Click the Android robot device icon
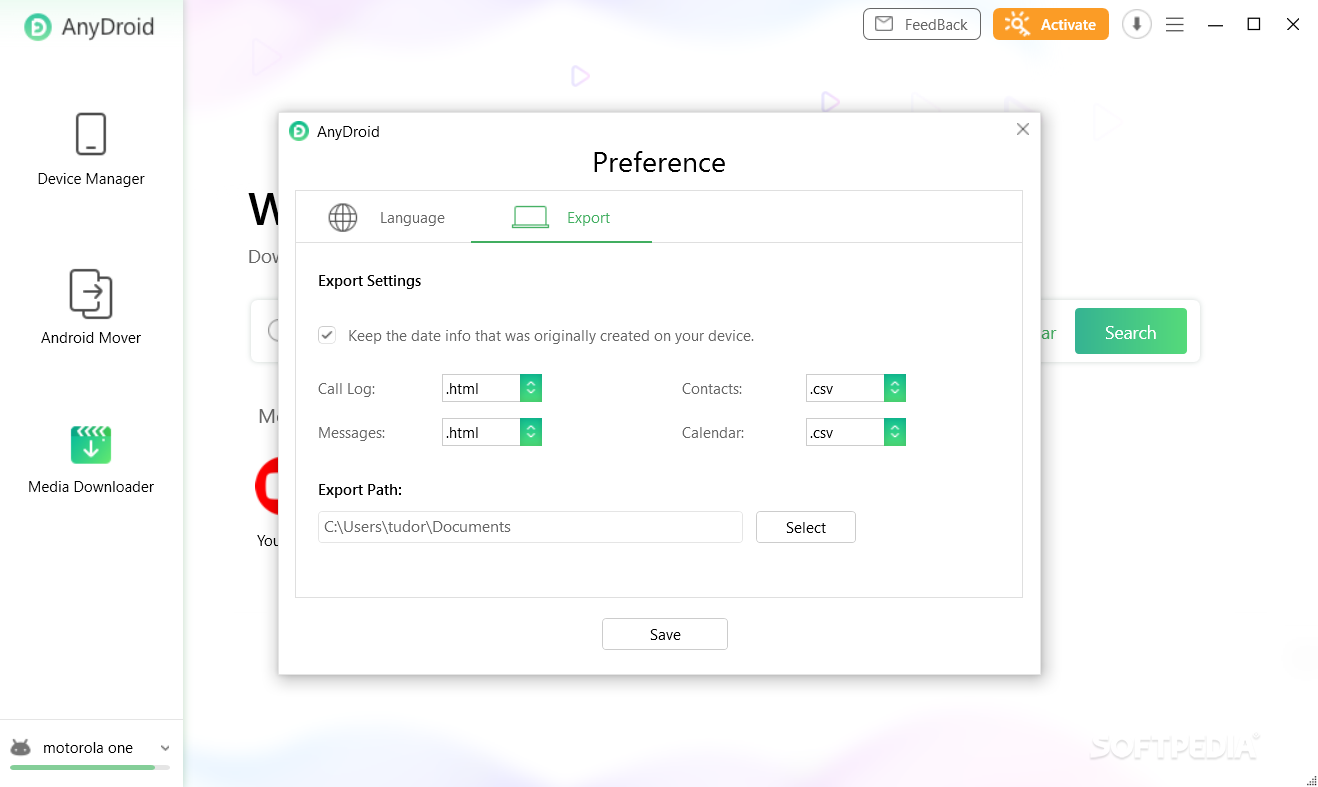1318x787 pixels. [20, 748]
